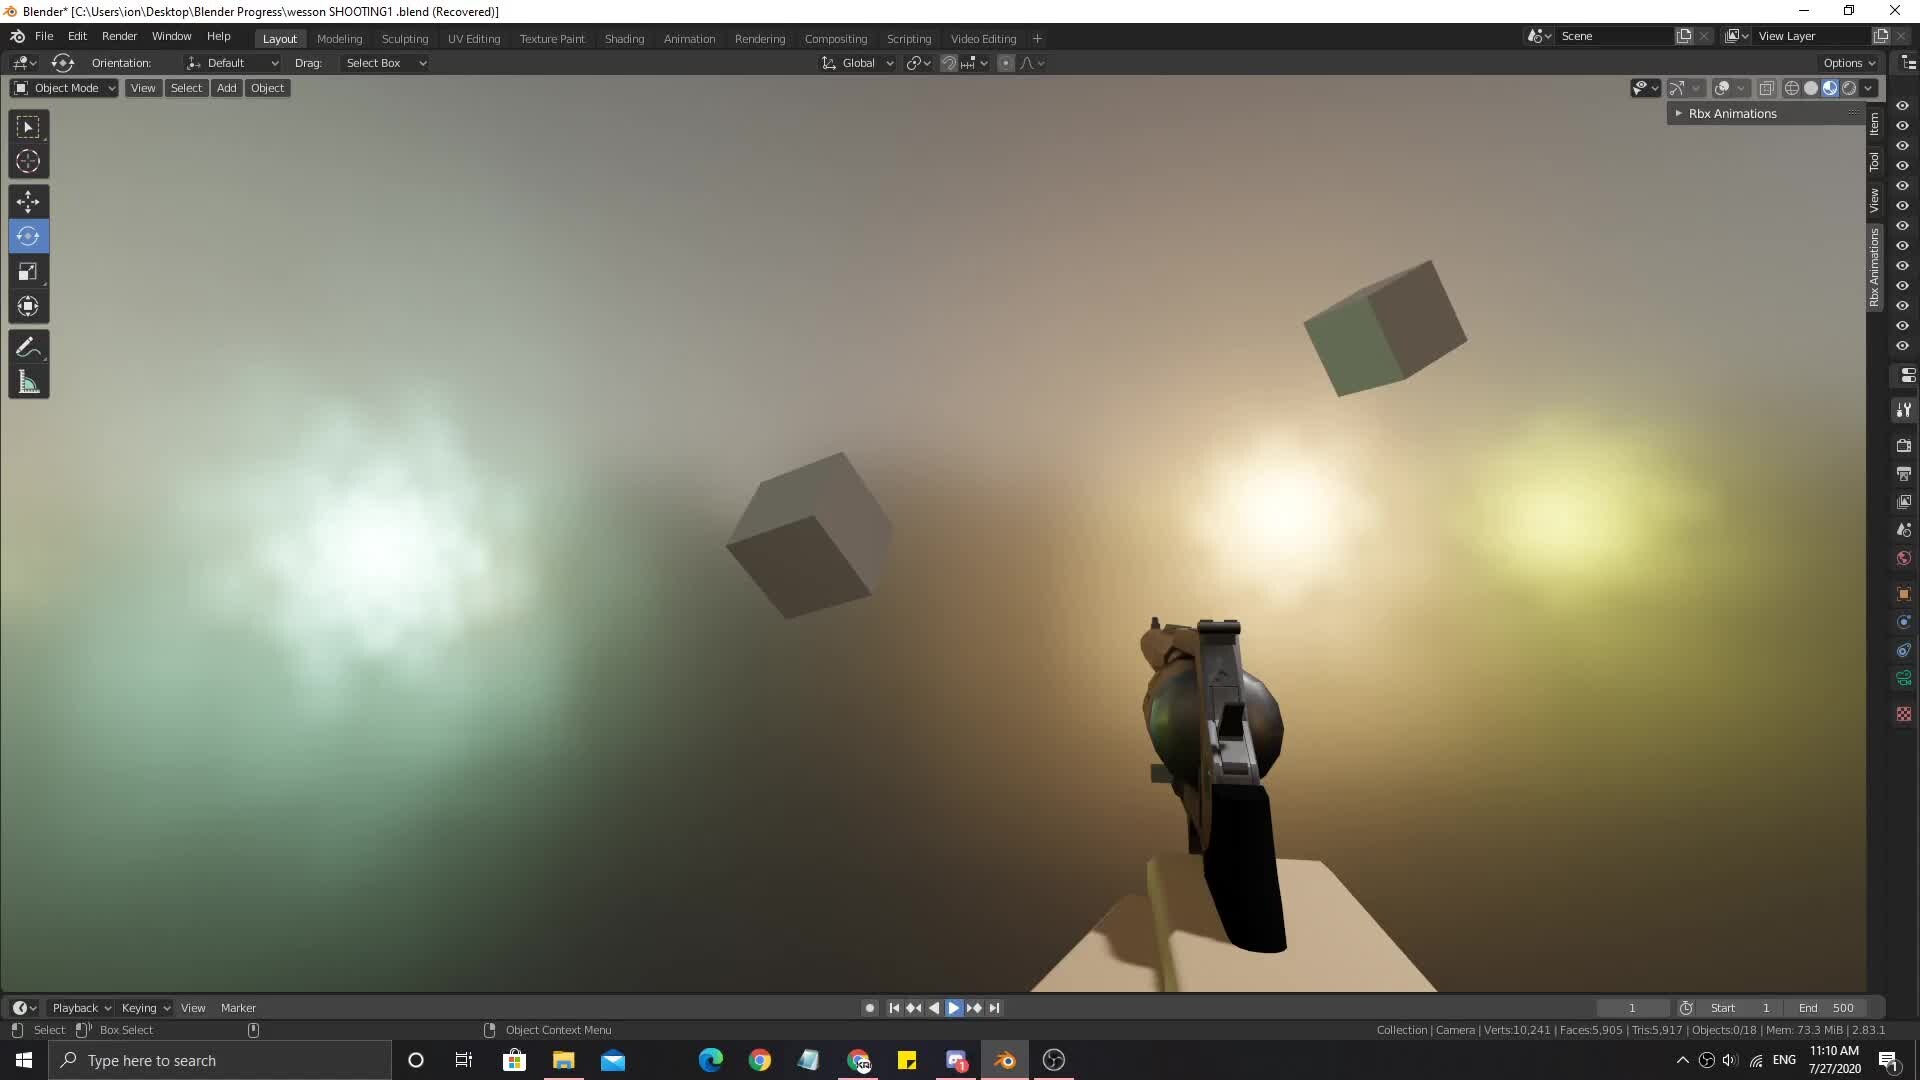
Task: Open the Render Properties tab in Properties editor
Action: [1904, 446]
